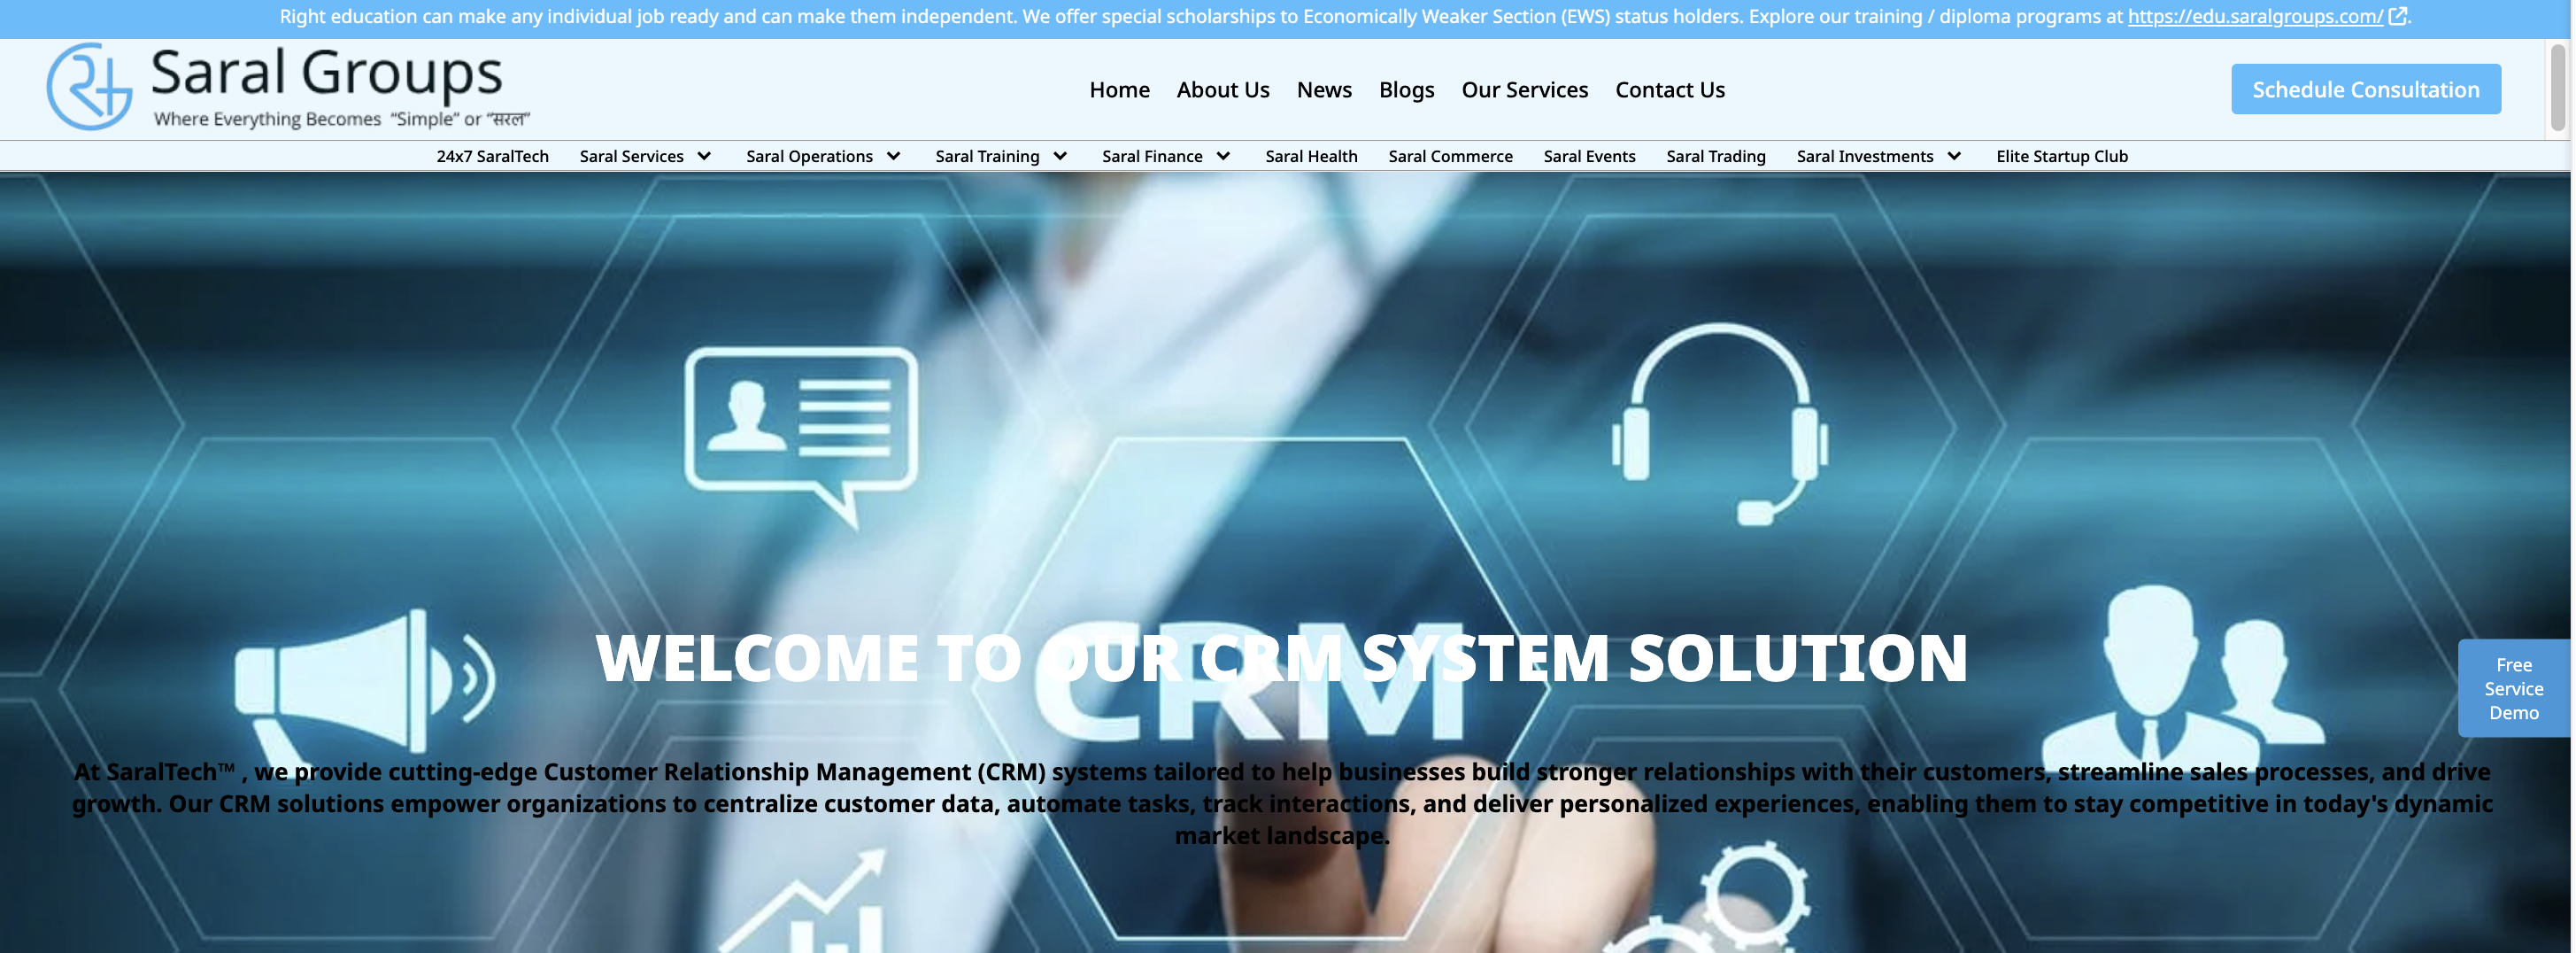Click the Schedule Consultation button
This screenshot has width=2576, height=953.
point(2366,89)
